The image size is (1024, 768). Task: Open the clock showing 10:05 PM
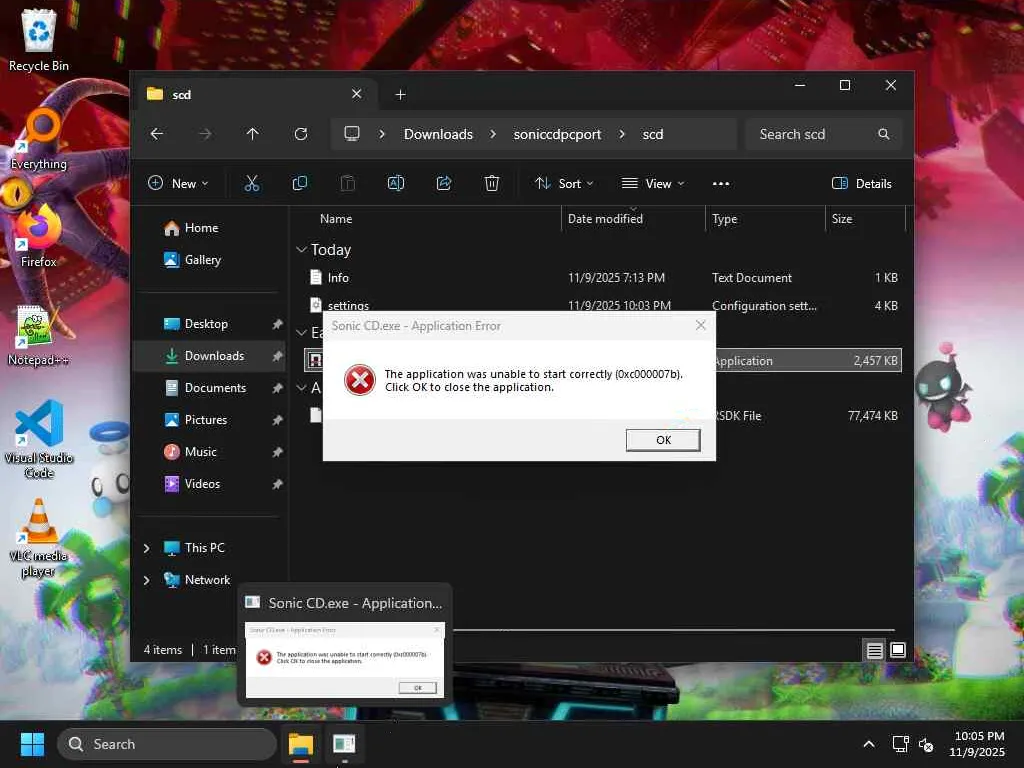point(978,744)
